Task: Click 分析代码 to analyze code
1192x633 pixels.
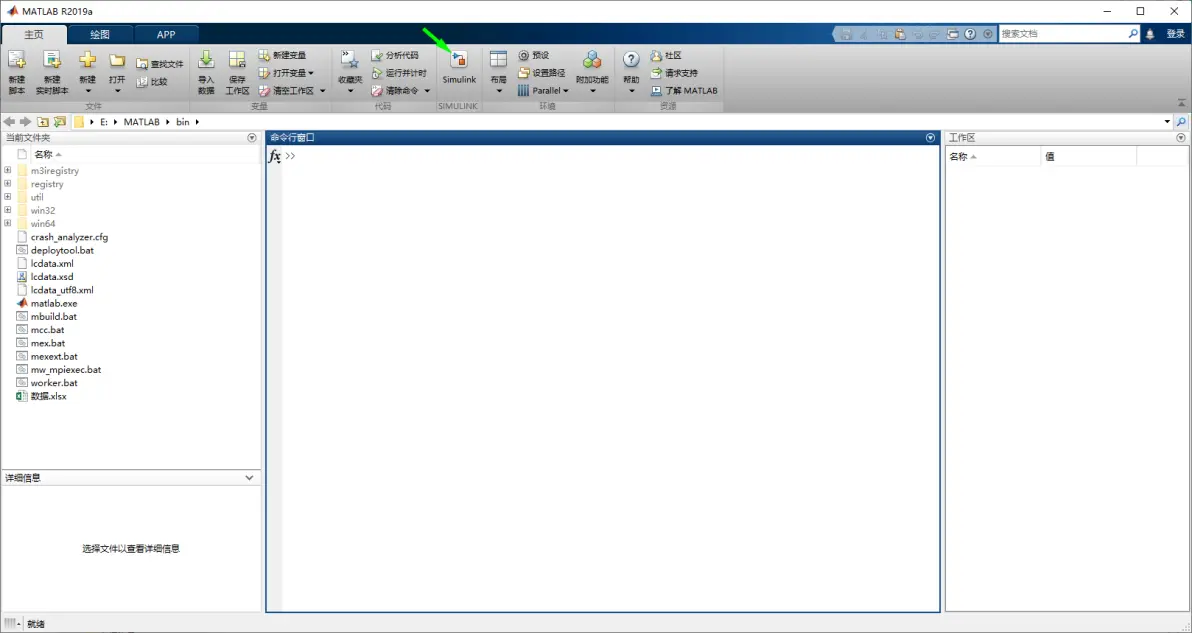Action: pos(395,55)
